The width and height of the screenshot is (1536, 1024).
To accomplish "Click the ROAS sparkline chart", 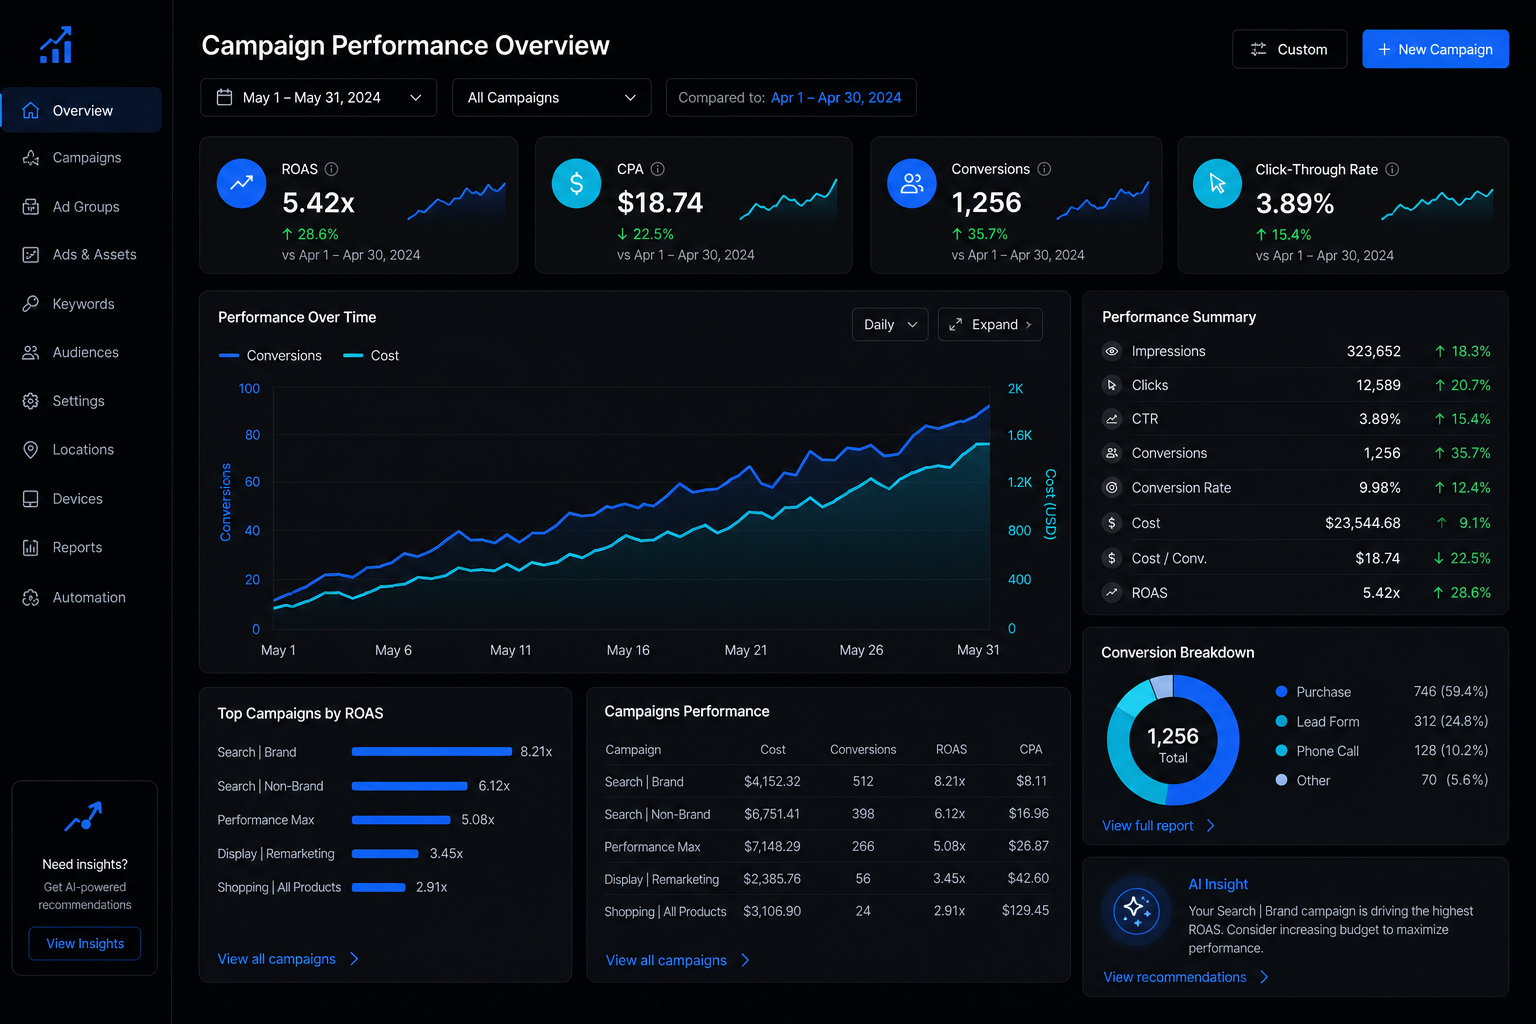I will 457,201.
